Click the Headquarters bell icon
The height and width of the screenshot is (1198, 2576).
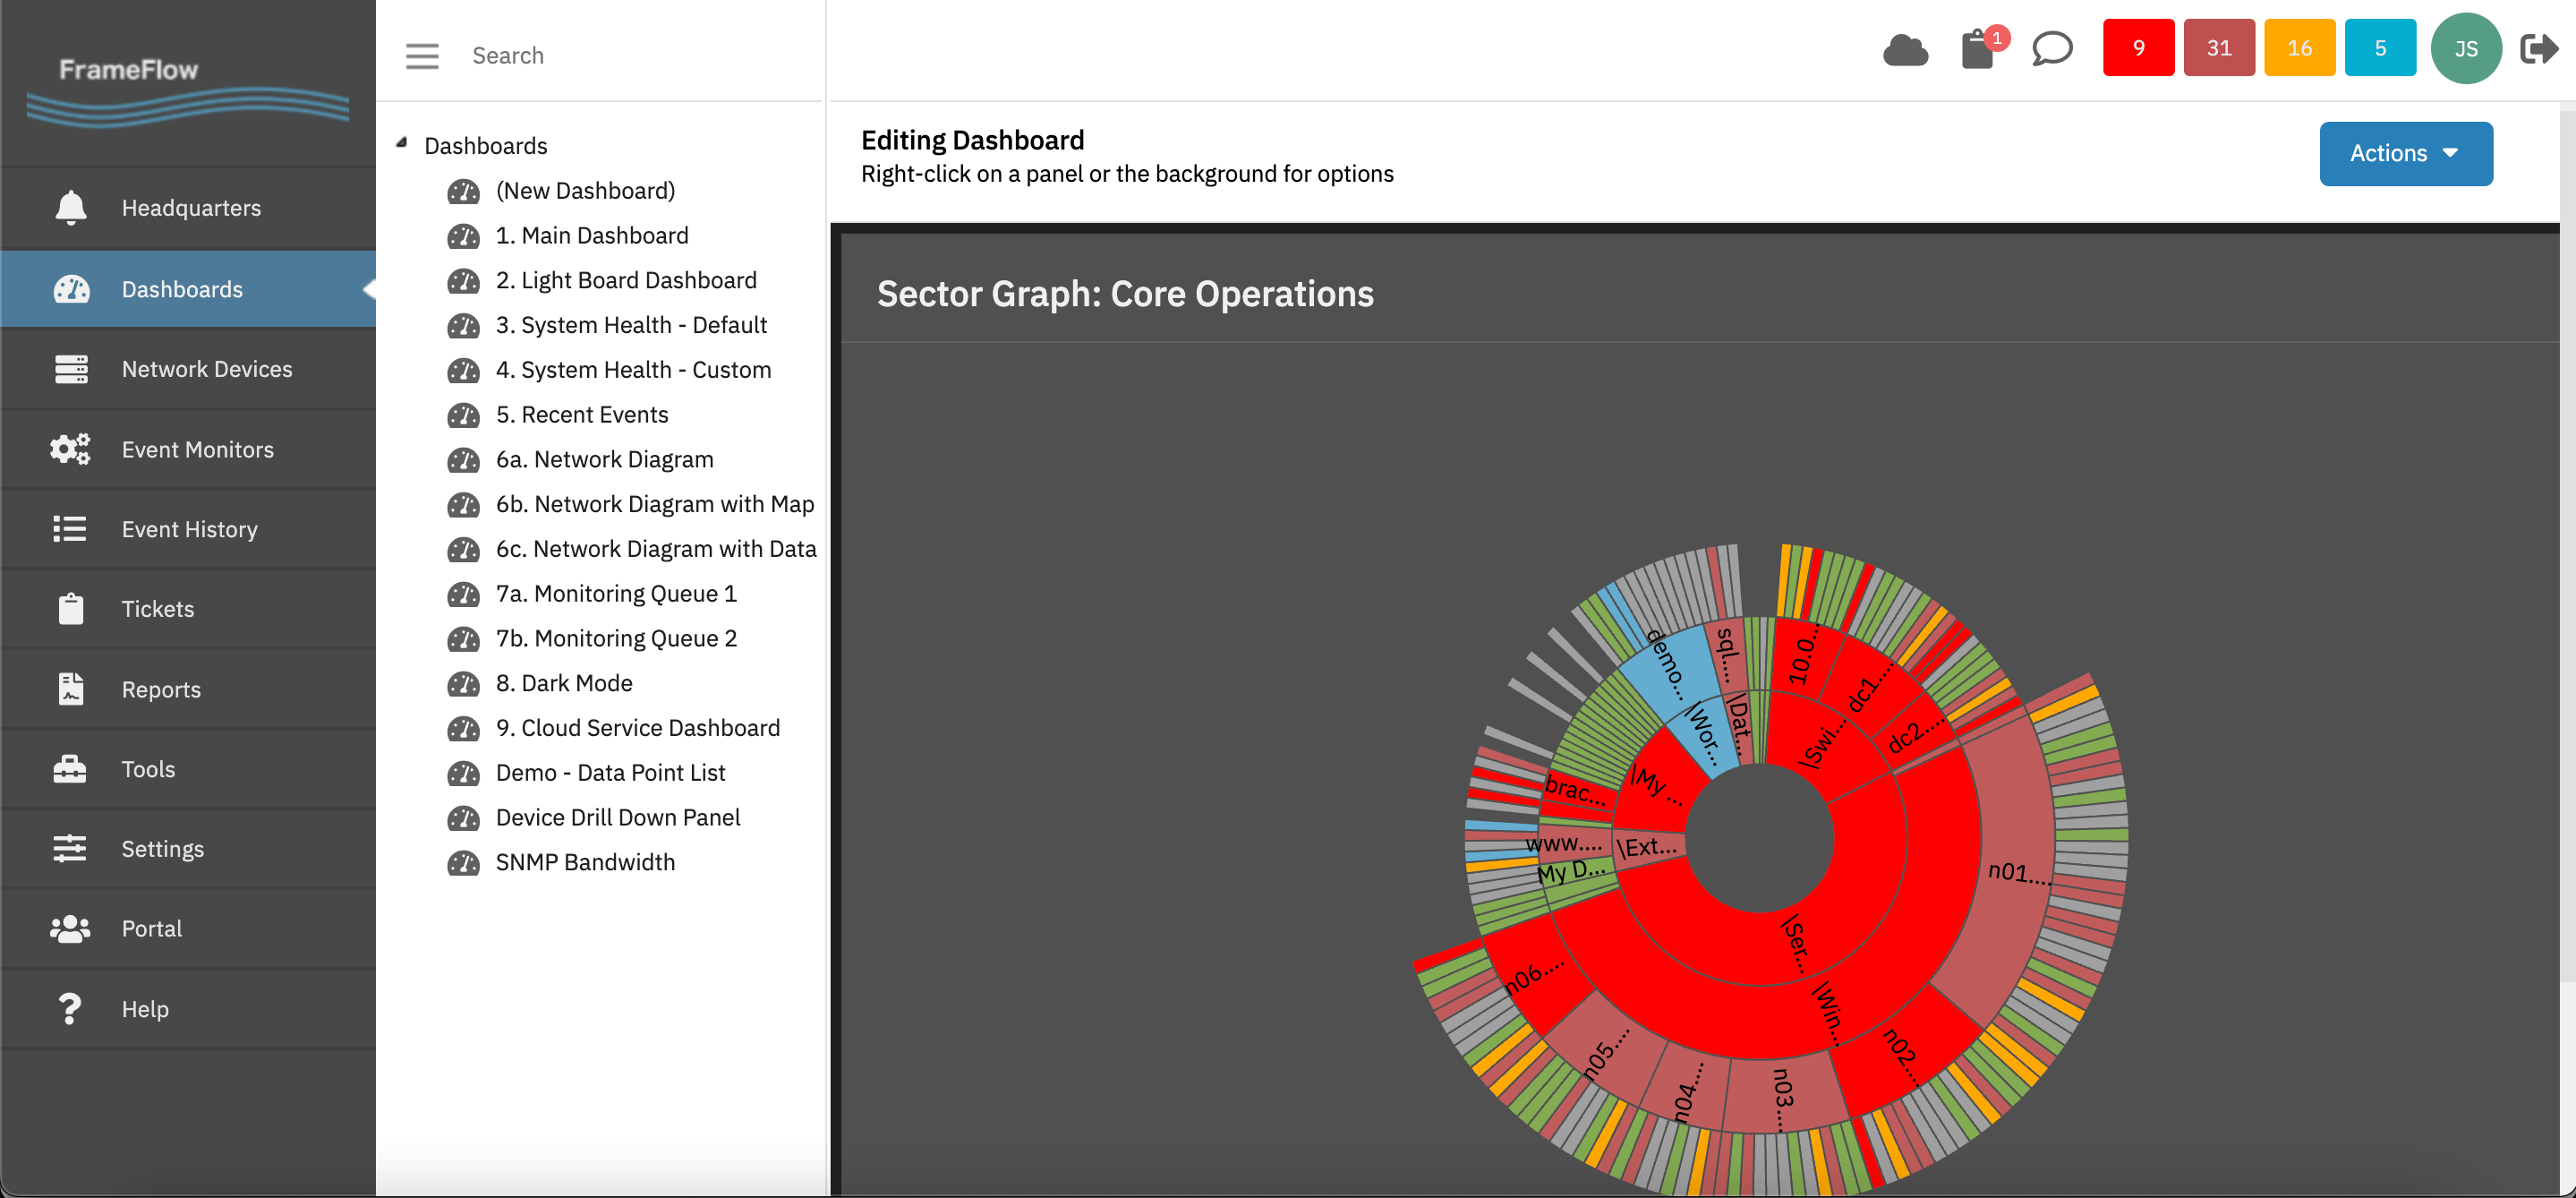click(x=70, y=208)
